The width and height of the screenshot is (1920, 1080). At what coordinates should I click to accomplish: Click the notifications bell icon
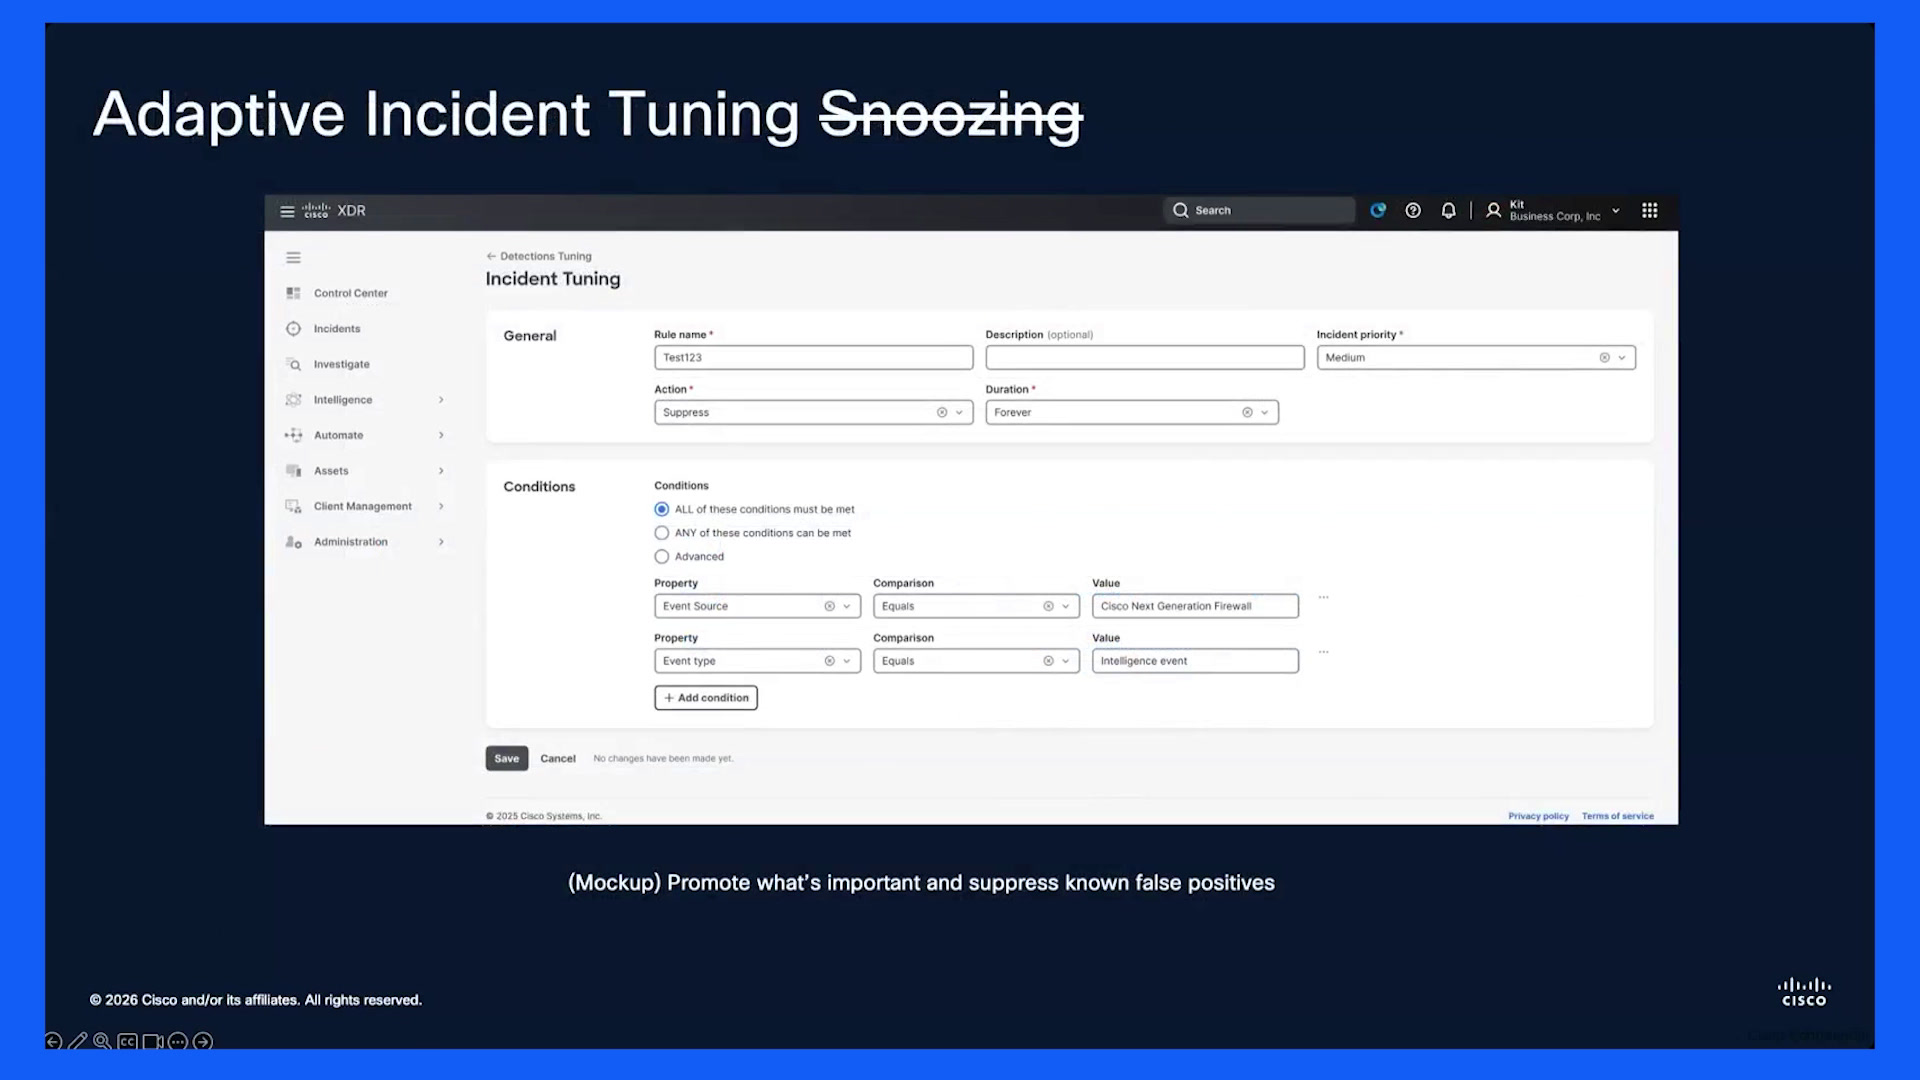1448,210
